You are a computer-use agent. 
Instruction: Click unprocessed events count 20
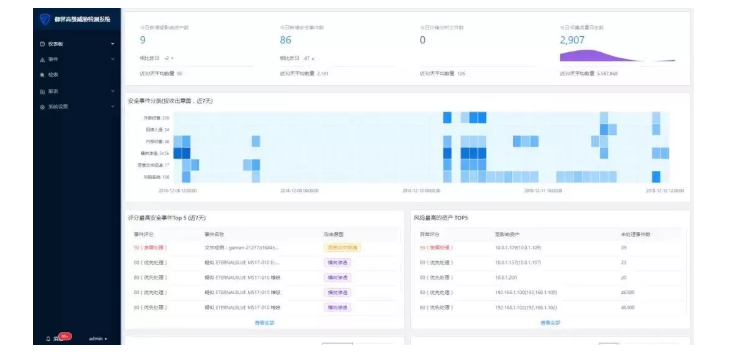coord(623,278)
